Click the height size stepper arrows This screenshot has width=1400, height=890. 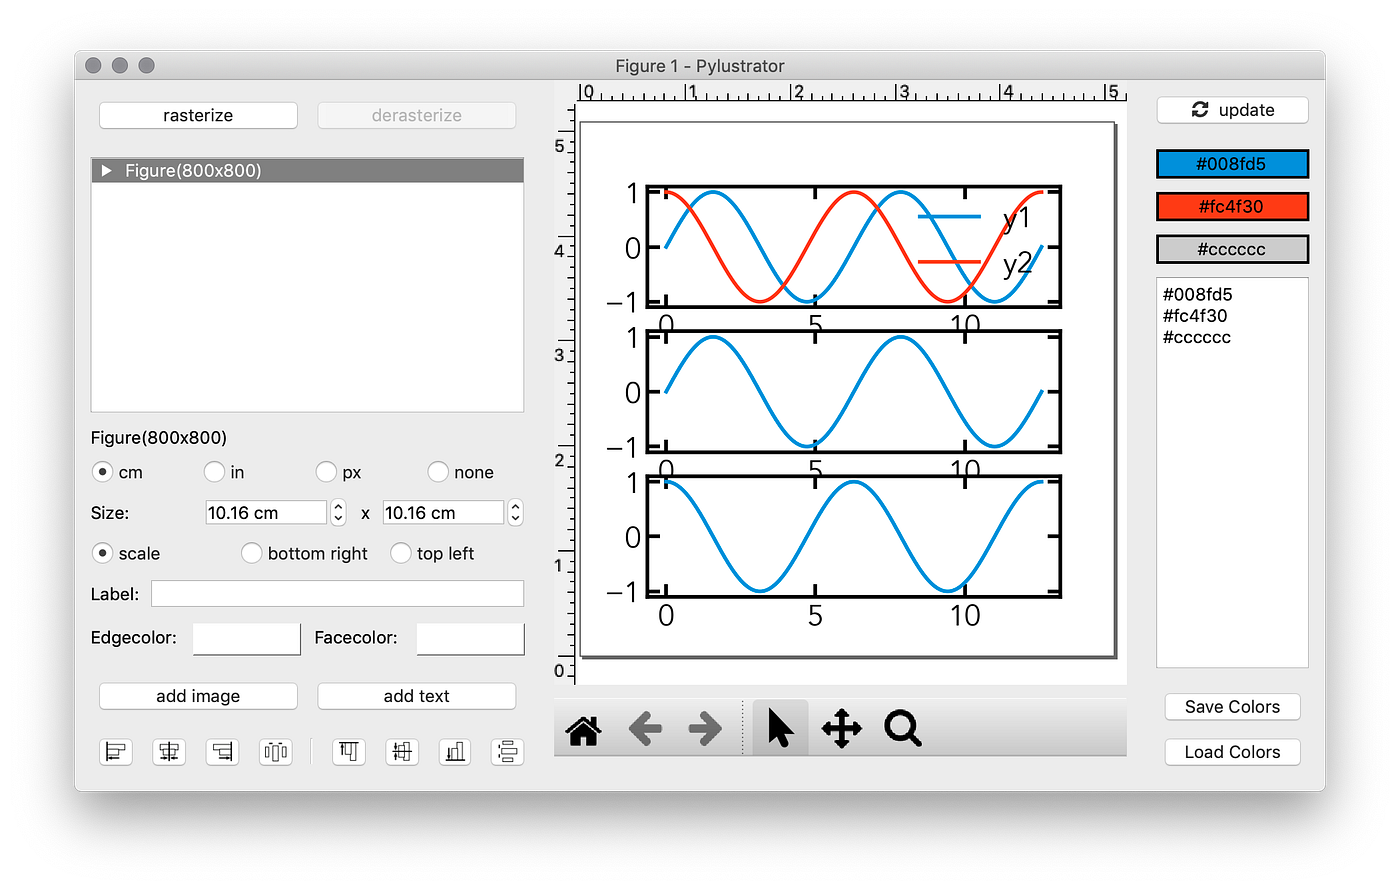click(x=515, y=512)
